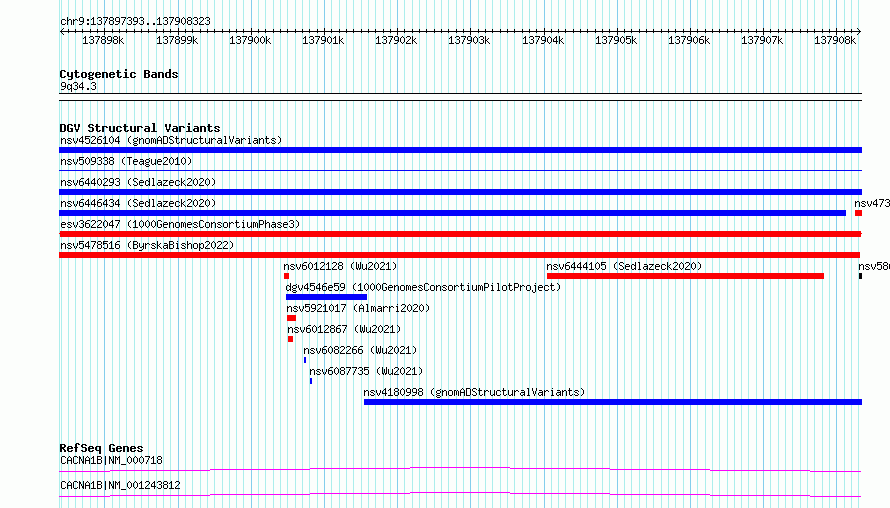
Task: Click the 137903k ruler tick label
Action: coord(469,40)
